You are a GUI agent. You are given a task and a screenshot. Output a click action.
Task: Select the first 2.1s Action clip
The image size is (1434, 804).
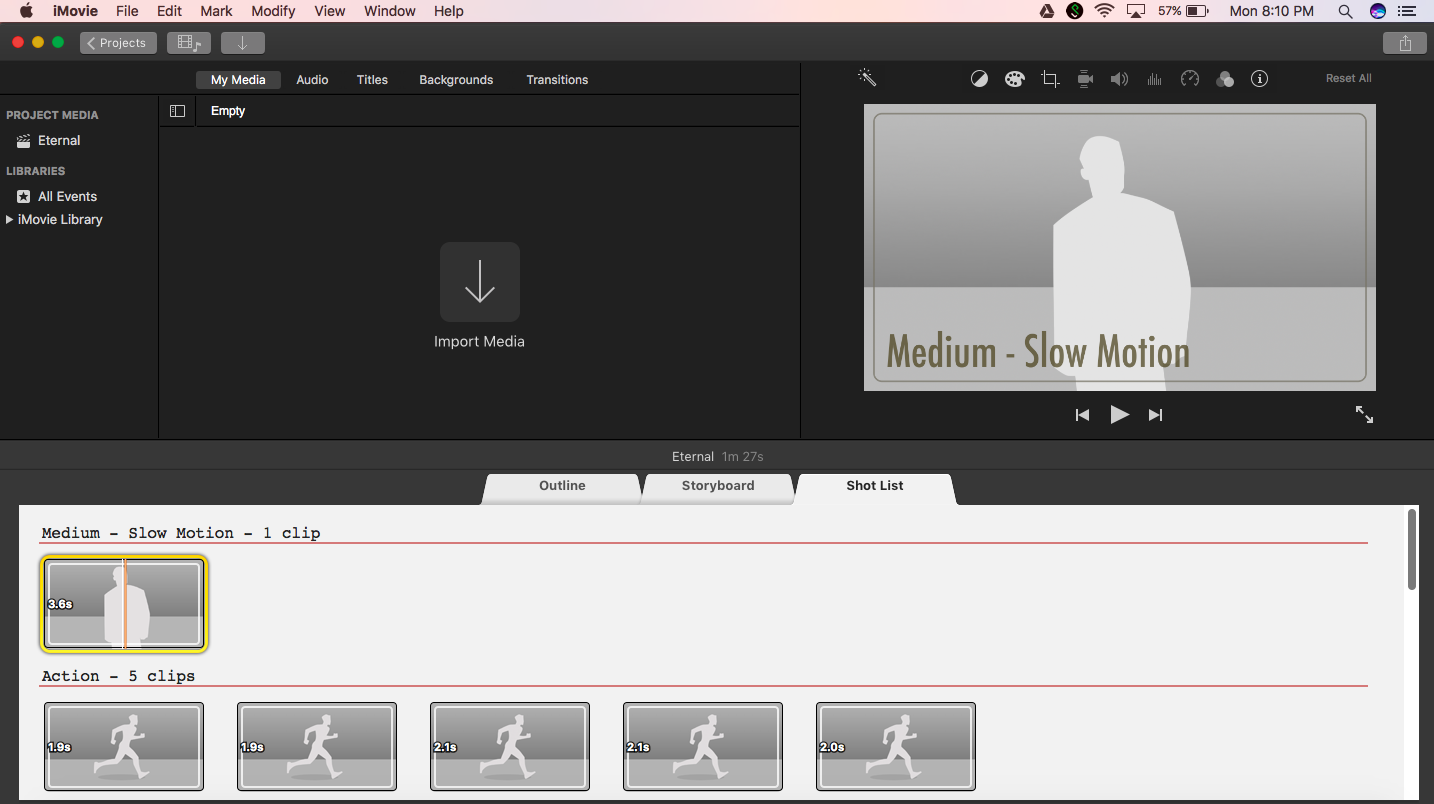coord(510,746)
